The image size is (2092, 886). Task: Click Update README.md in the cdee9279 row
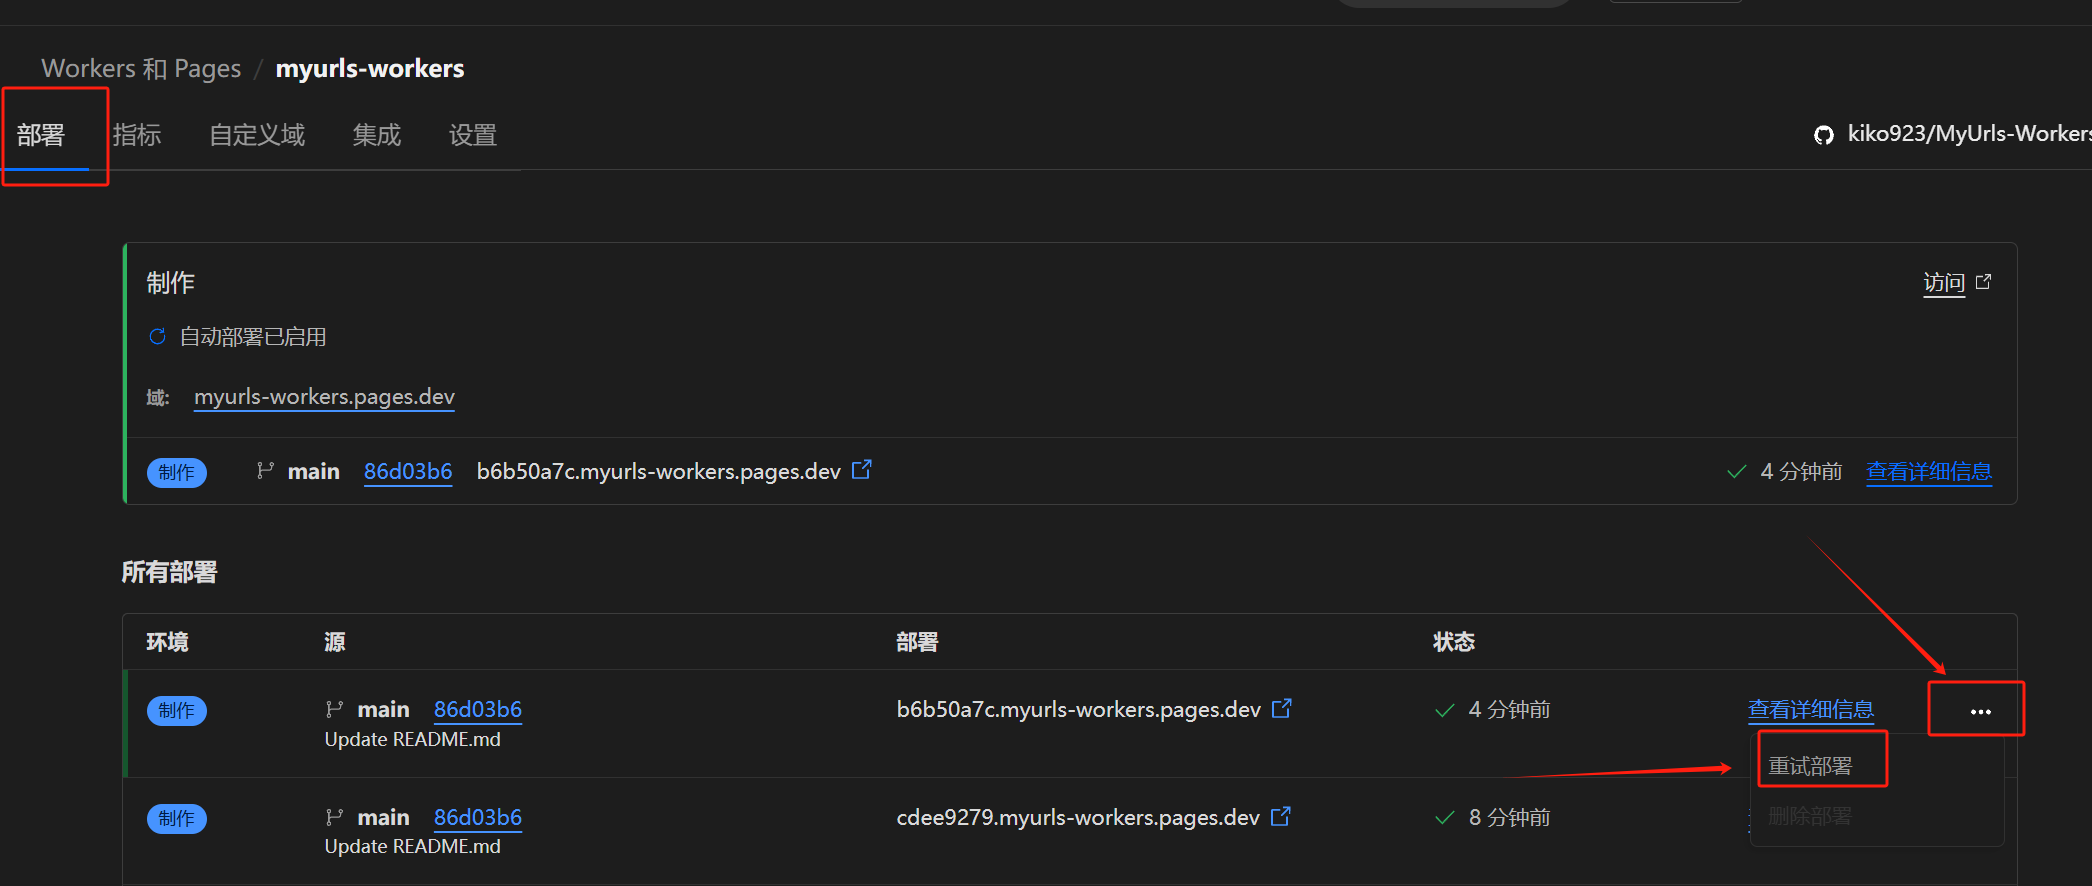(x=413, y=846)
